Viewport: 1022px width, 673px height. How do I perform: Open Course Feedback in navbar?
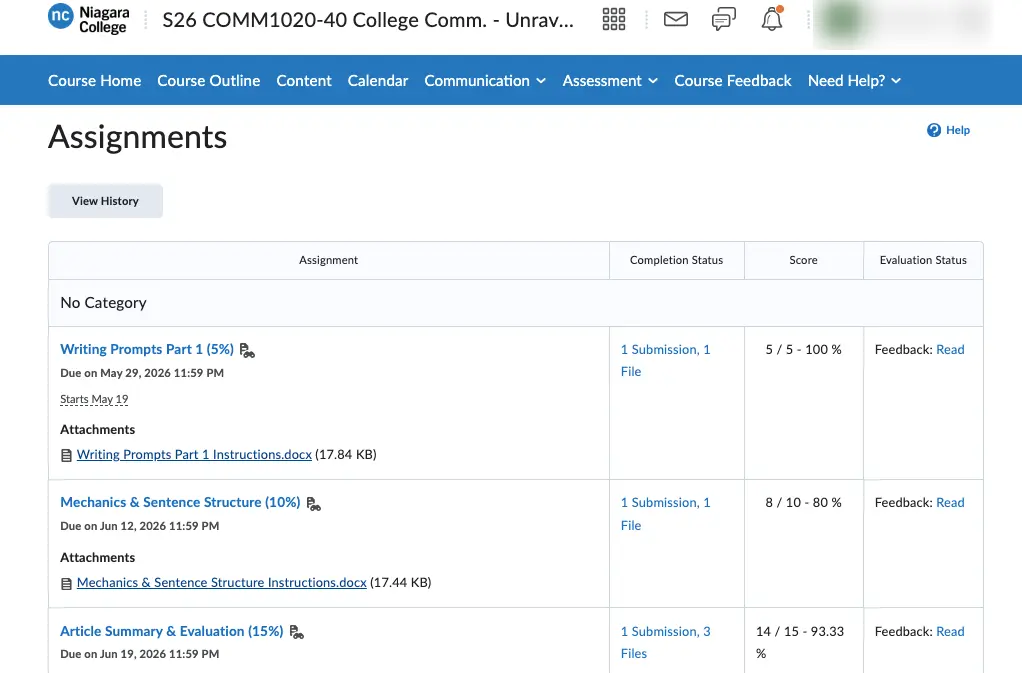click(x=733, y=81)
